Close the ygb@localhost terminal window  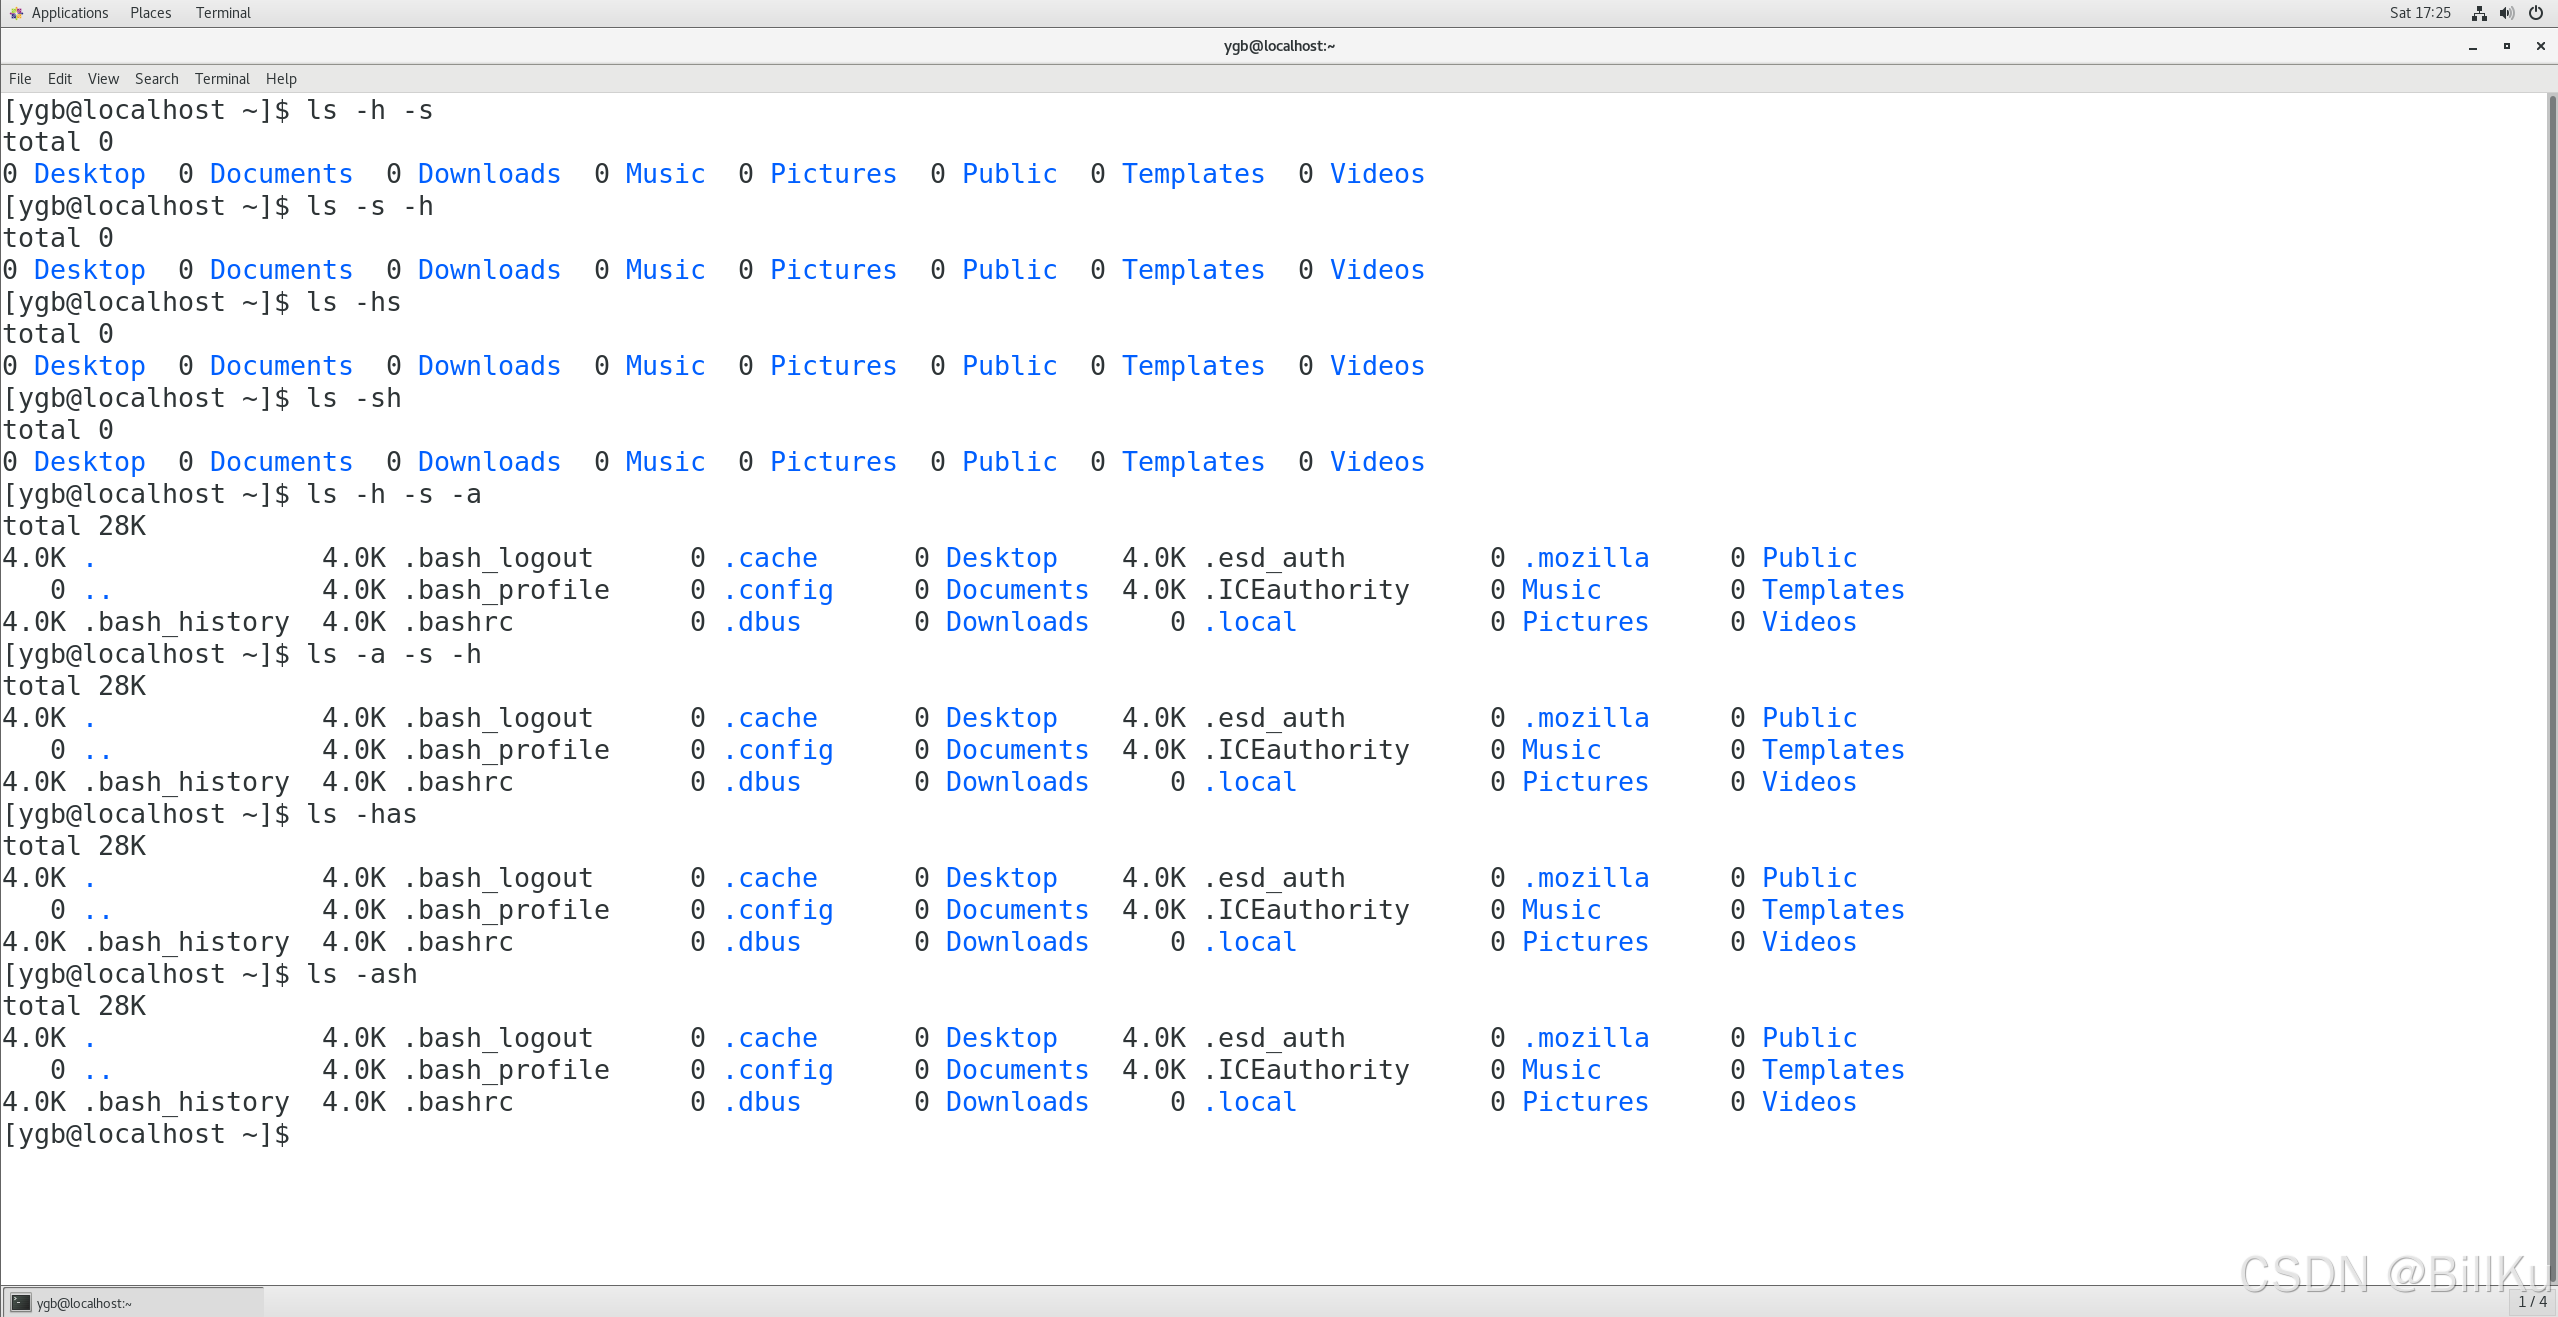tap(2540, 46)
